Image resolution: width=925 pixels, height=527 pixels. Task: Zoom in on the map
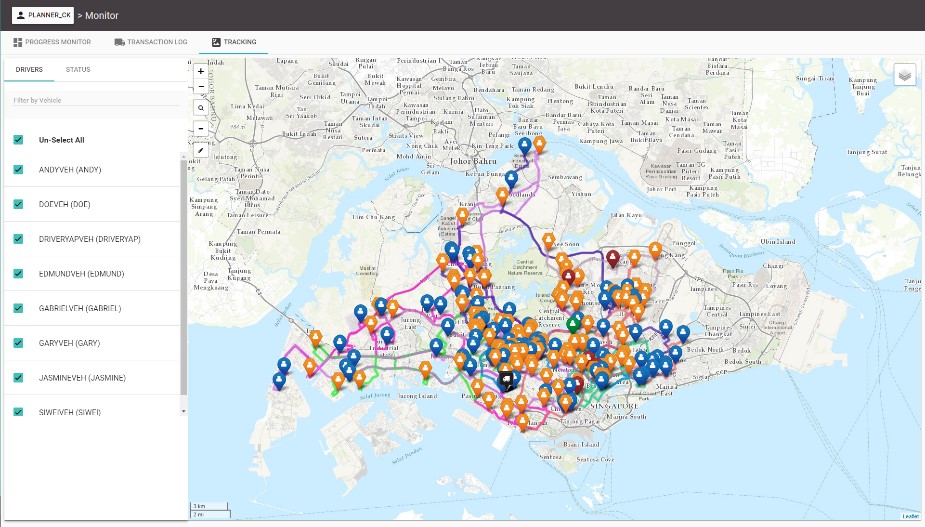click(x=201, y=72)
